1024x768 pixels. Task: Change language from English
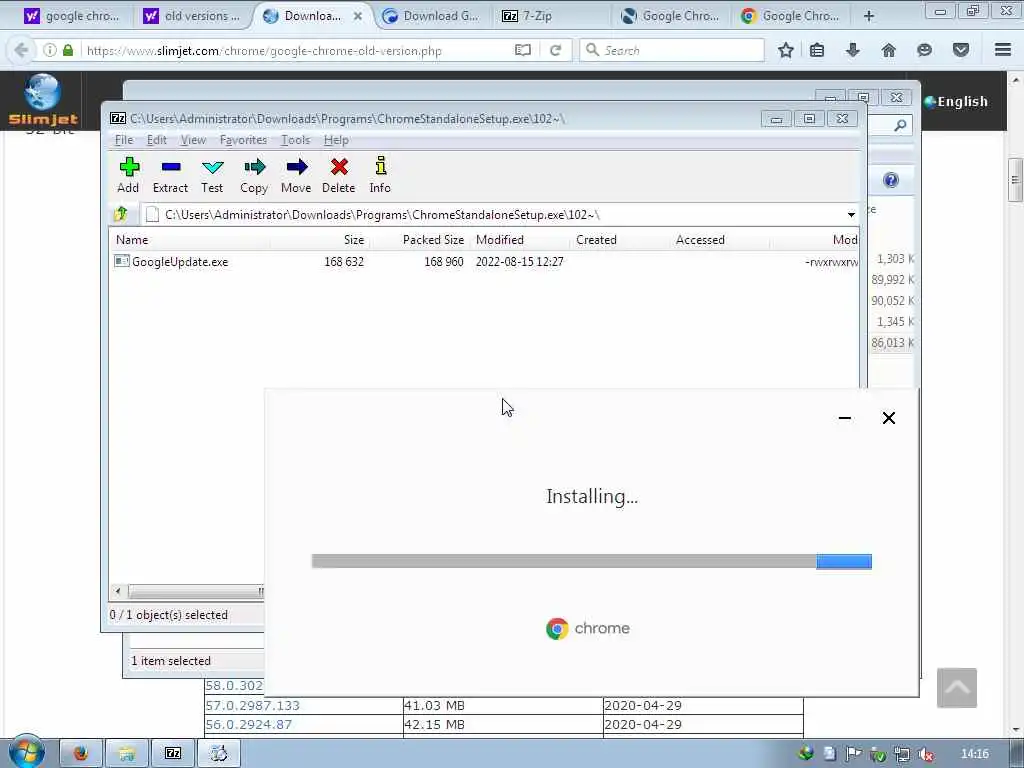955,102
